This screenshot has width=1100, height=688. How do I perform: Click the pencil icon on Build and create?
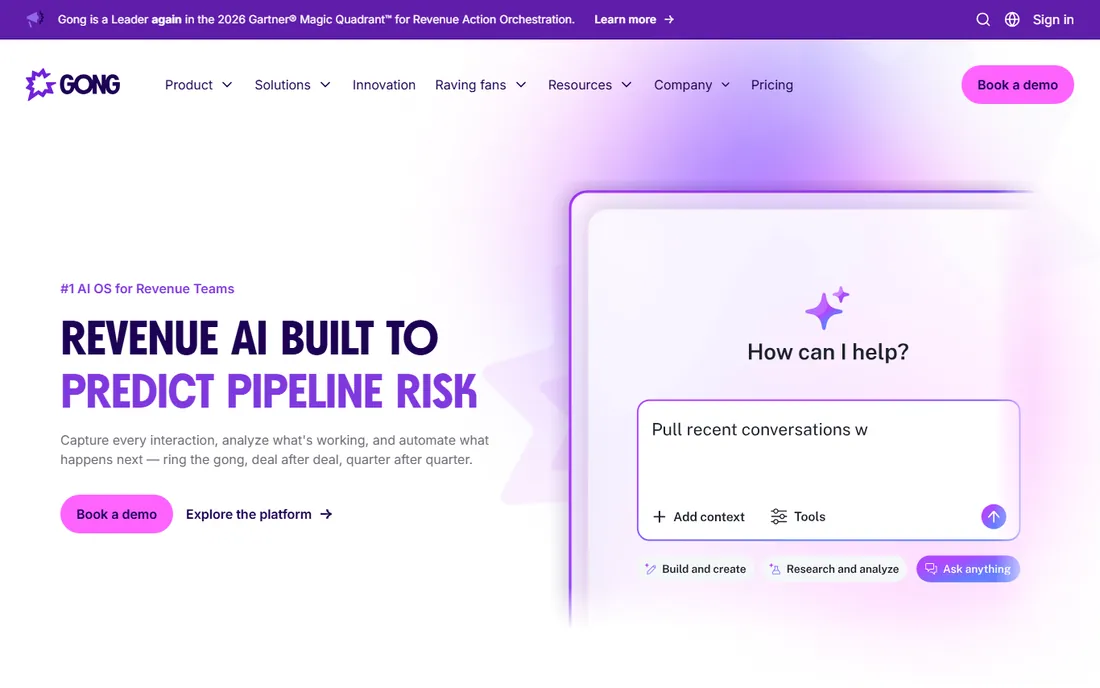pyautogui.click(x=650, y=569)
